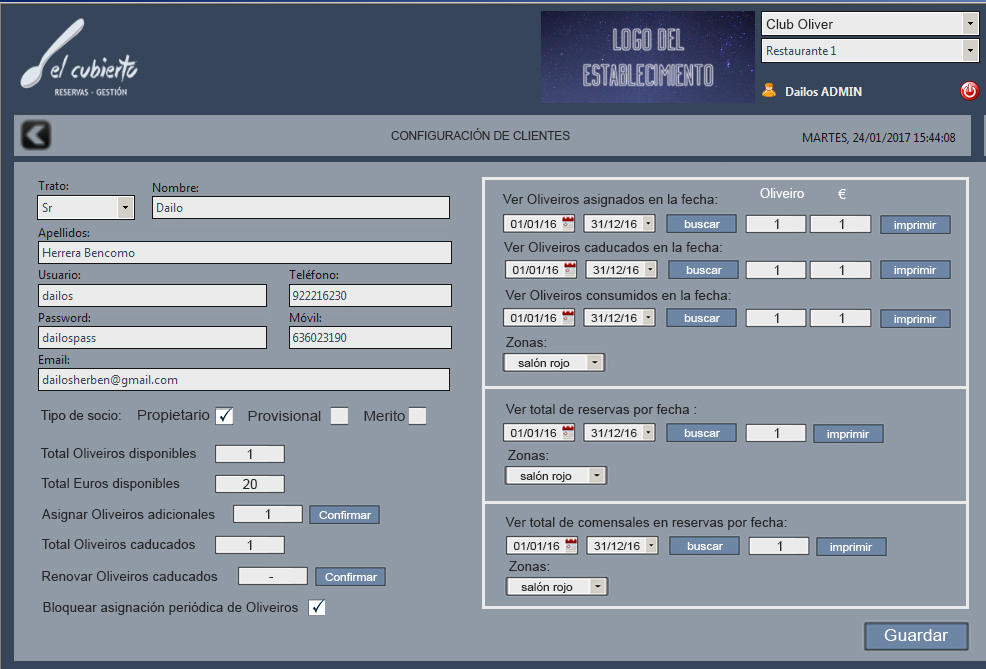Open calendar for Oliveiros consumidos start date
The height and width of the screenshot is (669, 986).
[568, 318]
